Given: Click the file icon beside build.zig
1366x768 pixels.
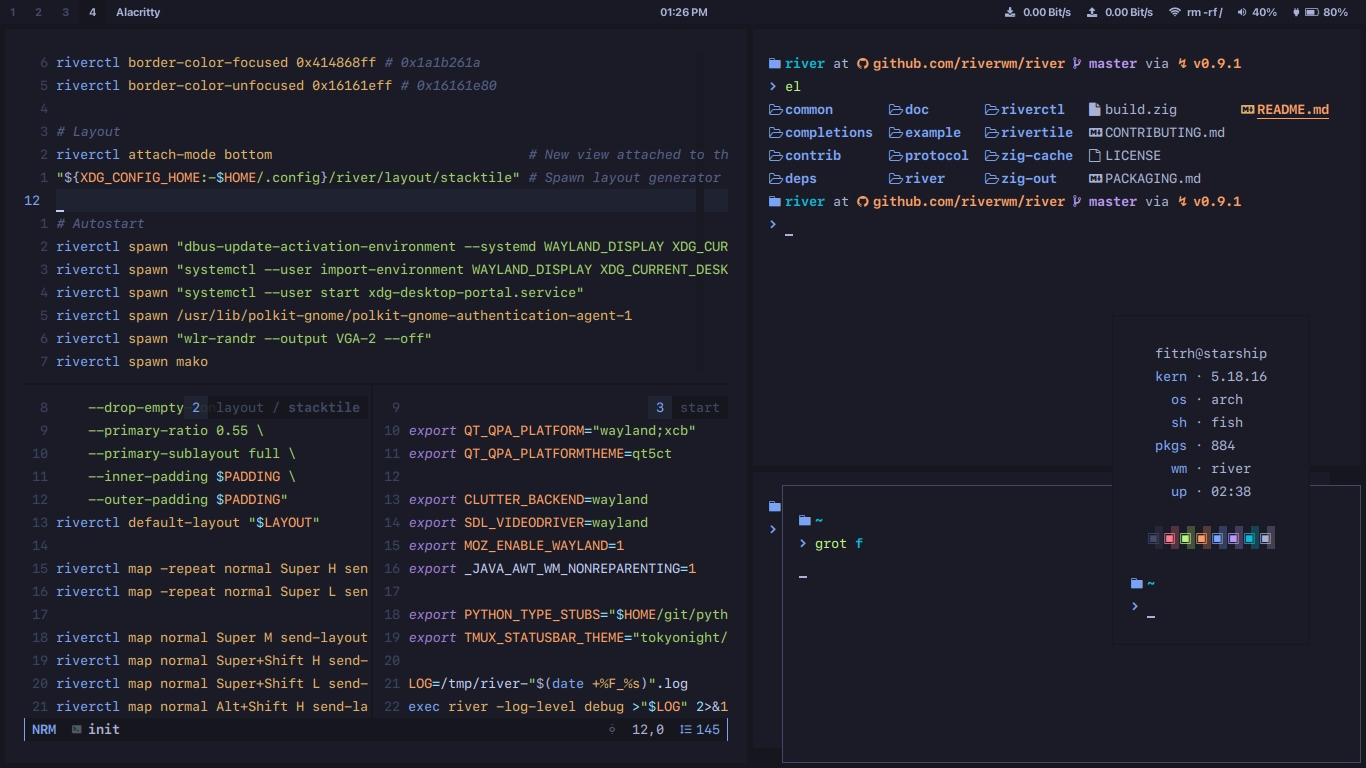Looking at the screenshot, I should [1094, 109].
